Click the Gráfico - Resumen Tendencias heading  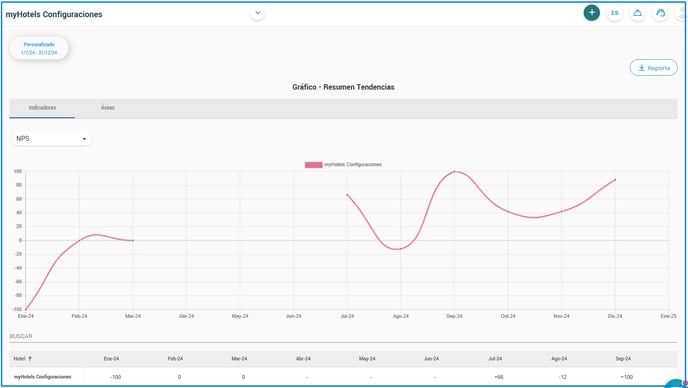click(x=343, y=87)
